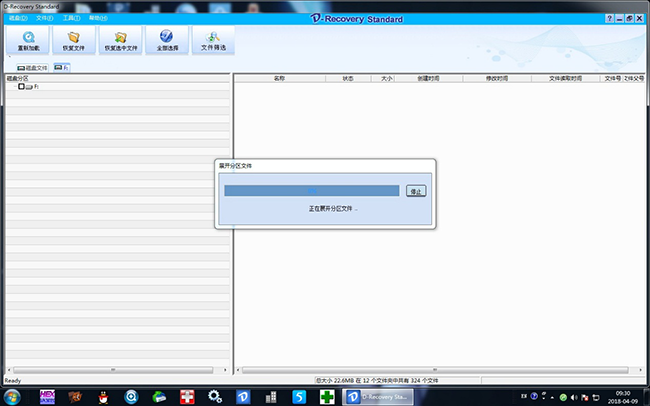Select the F: drive label in partition tree
The image size is (650, 406).
pyautogui.click(x=36, y=87)
